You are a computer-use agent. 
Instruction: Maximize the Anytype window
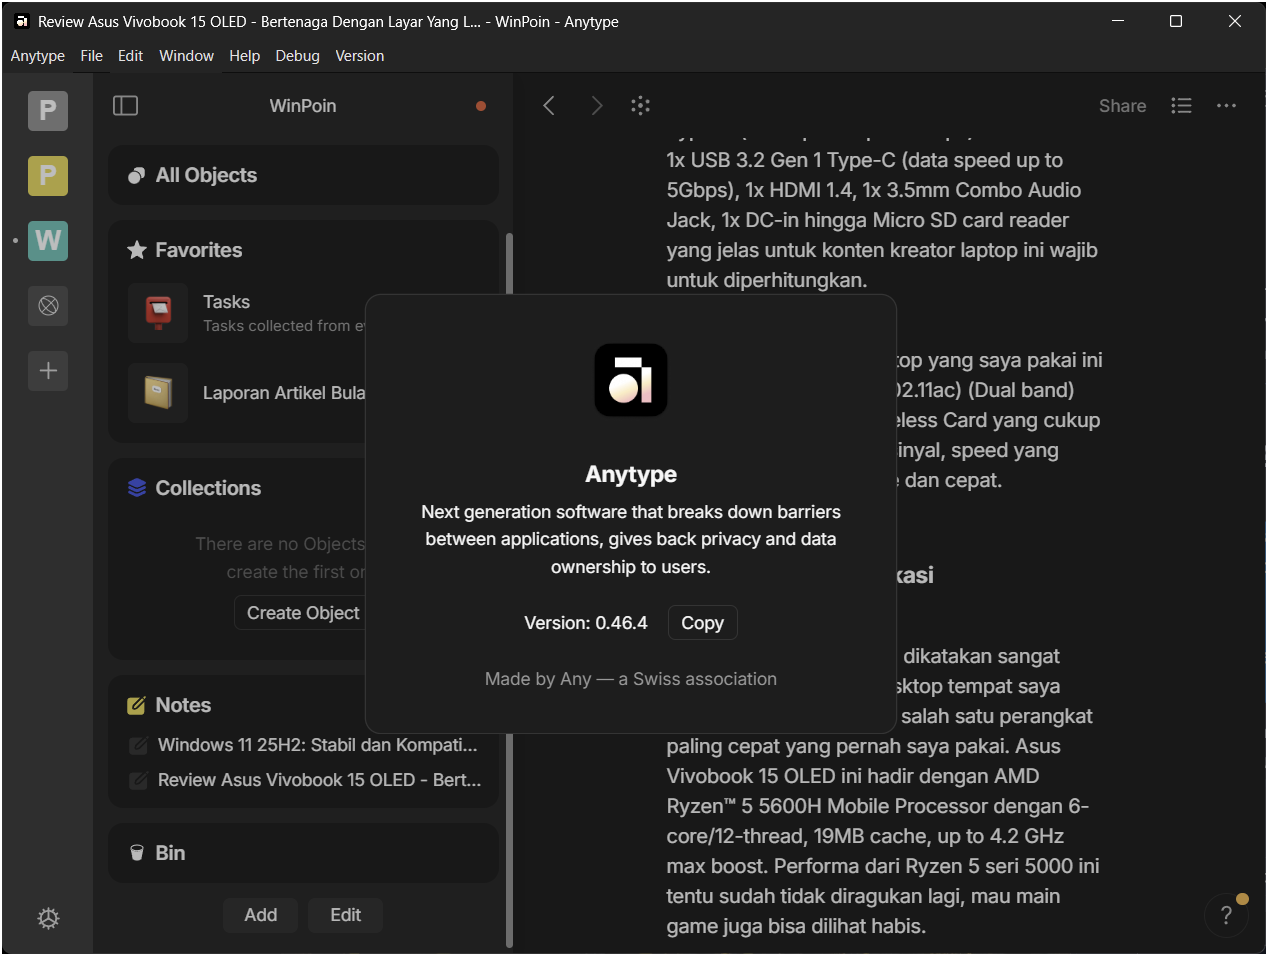click(1176, 21)
